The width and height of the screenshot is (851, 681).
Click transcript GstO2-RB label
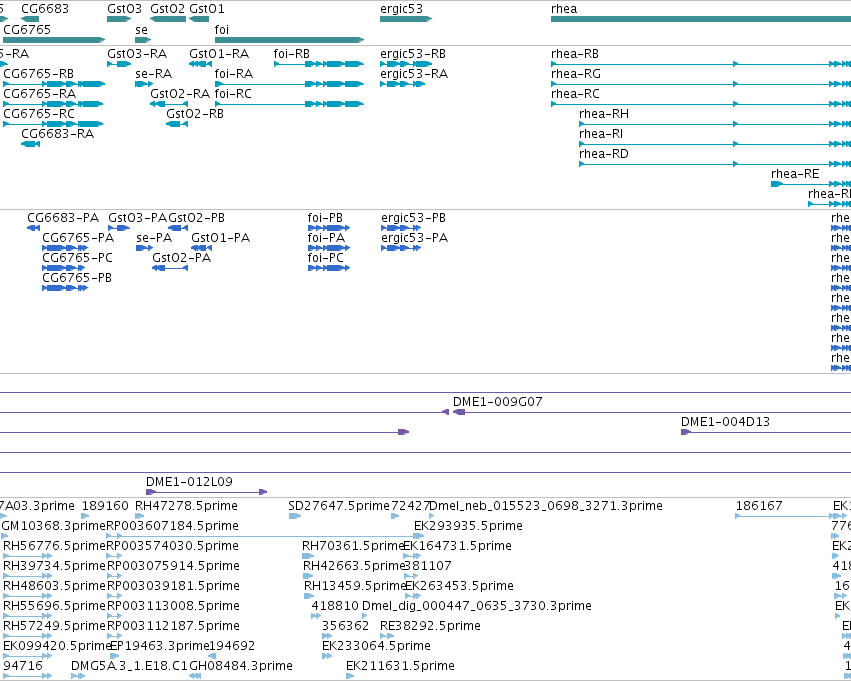click(x=195, y=114)
